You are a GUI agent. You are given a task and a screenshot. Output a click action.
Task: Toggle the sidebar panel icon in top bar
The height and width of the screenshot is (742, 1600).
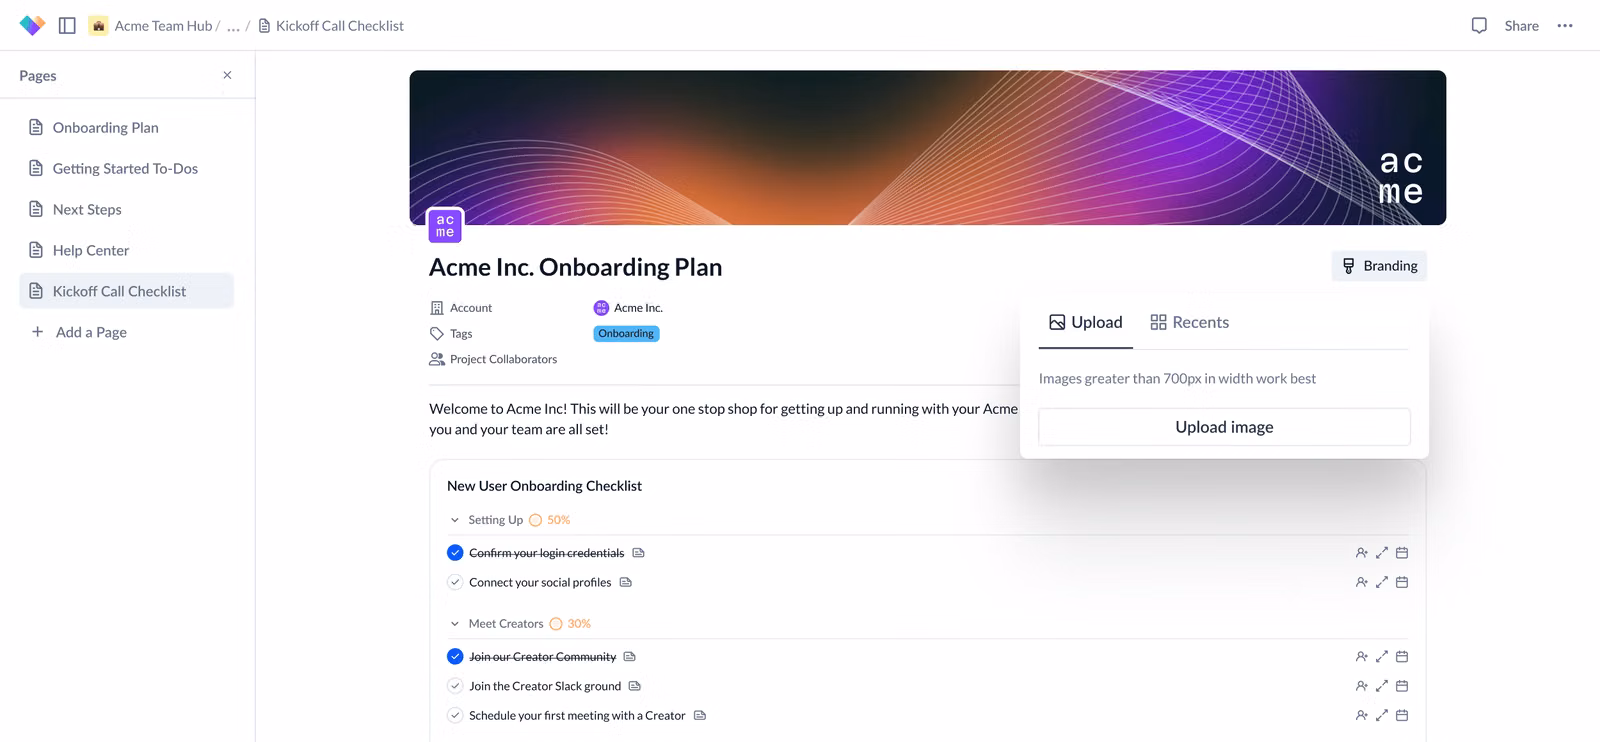tap(67, 26)
